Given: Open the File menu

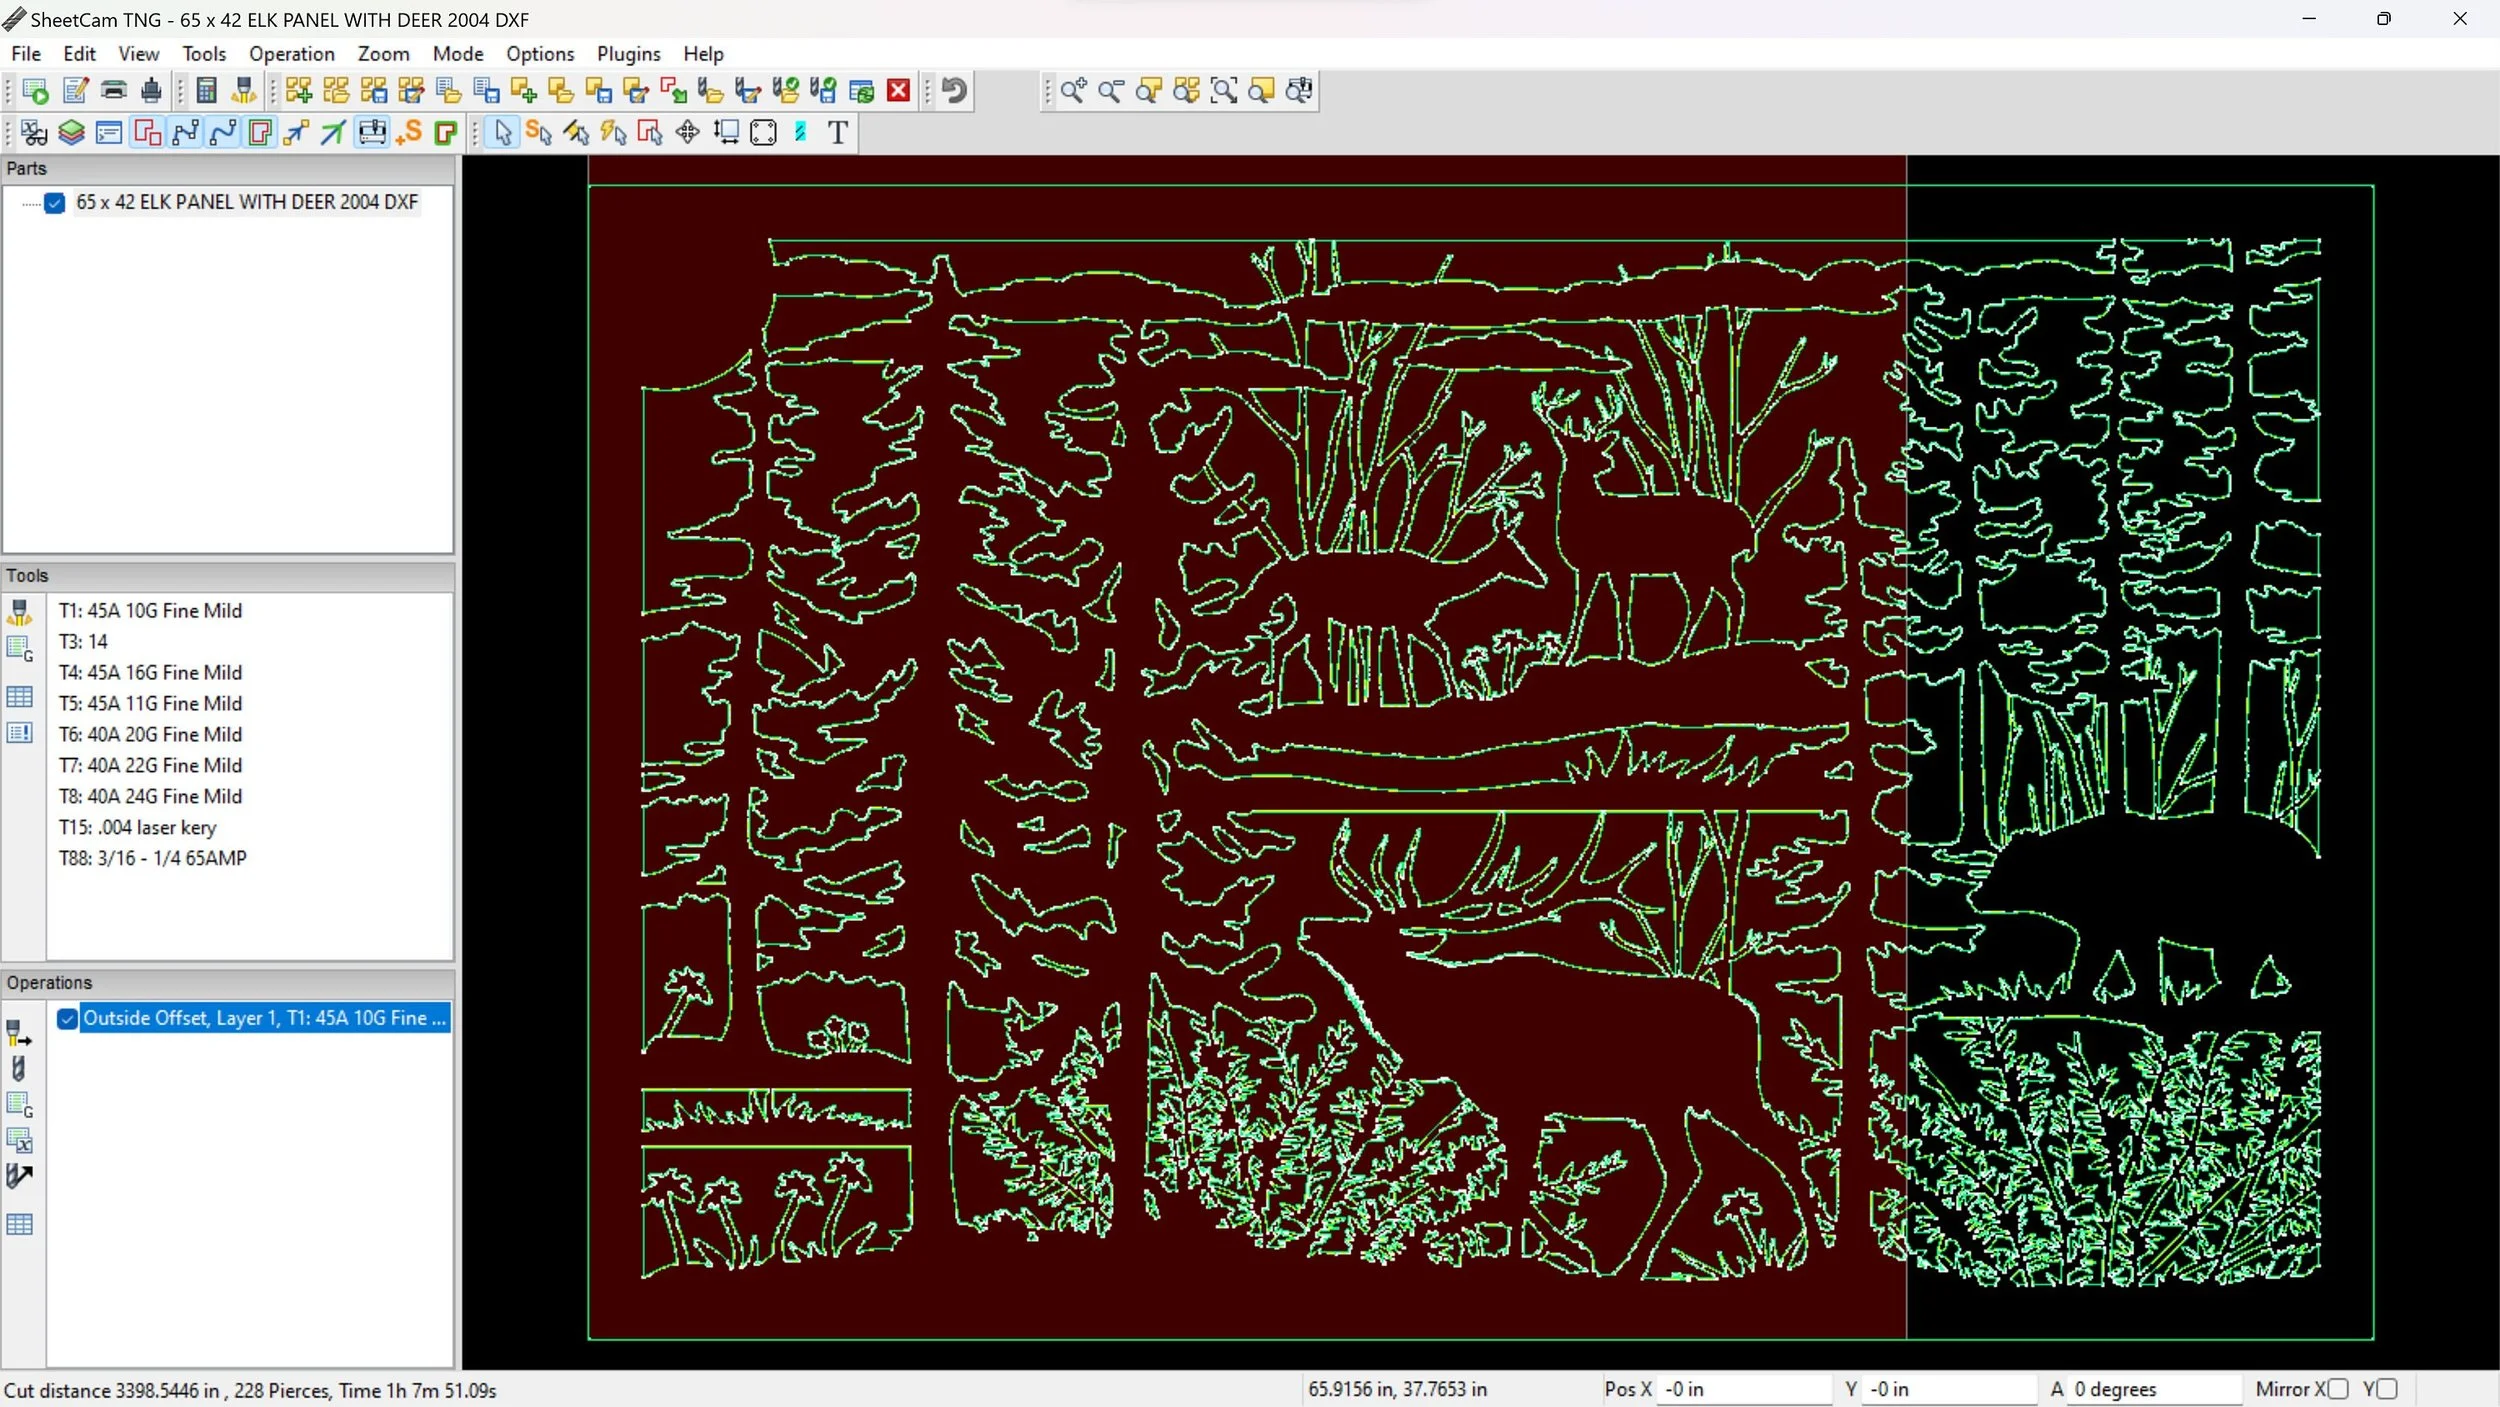Looking at the screenshot, I should 26,54.
